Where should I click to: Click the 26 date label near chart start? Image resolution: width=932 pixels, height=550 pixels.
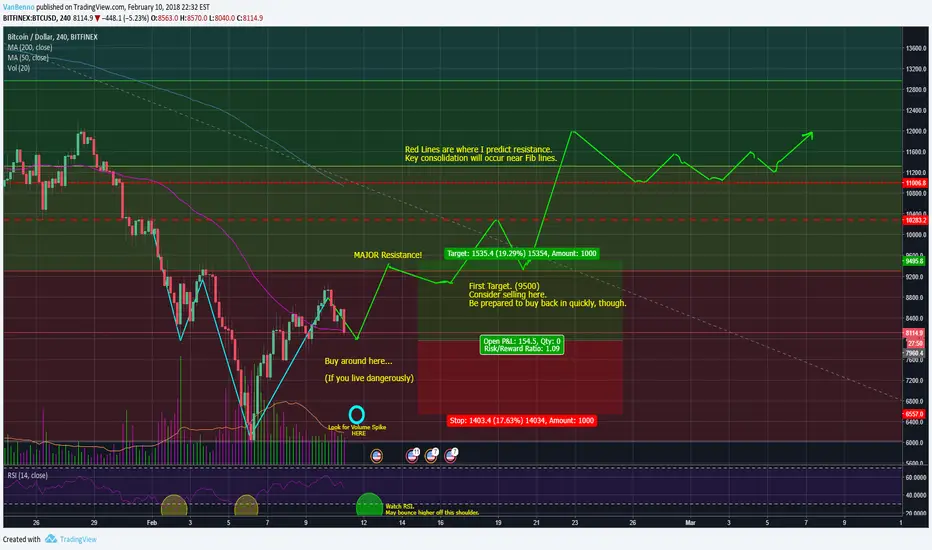tap(36, 523)
